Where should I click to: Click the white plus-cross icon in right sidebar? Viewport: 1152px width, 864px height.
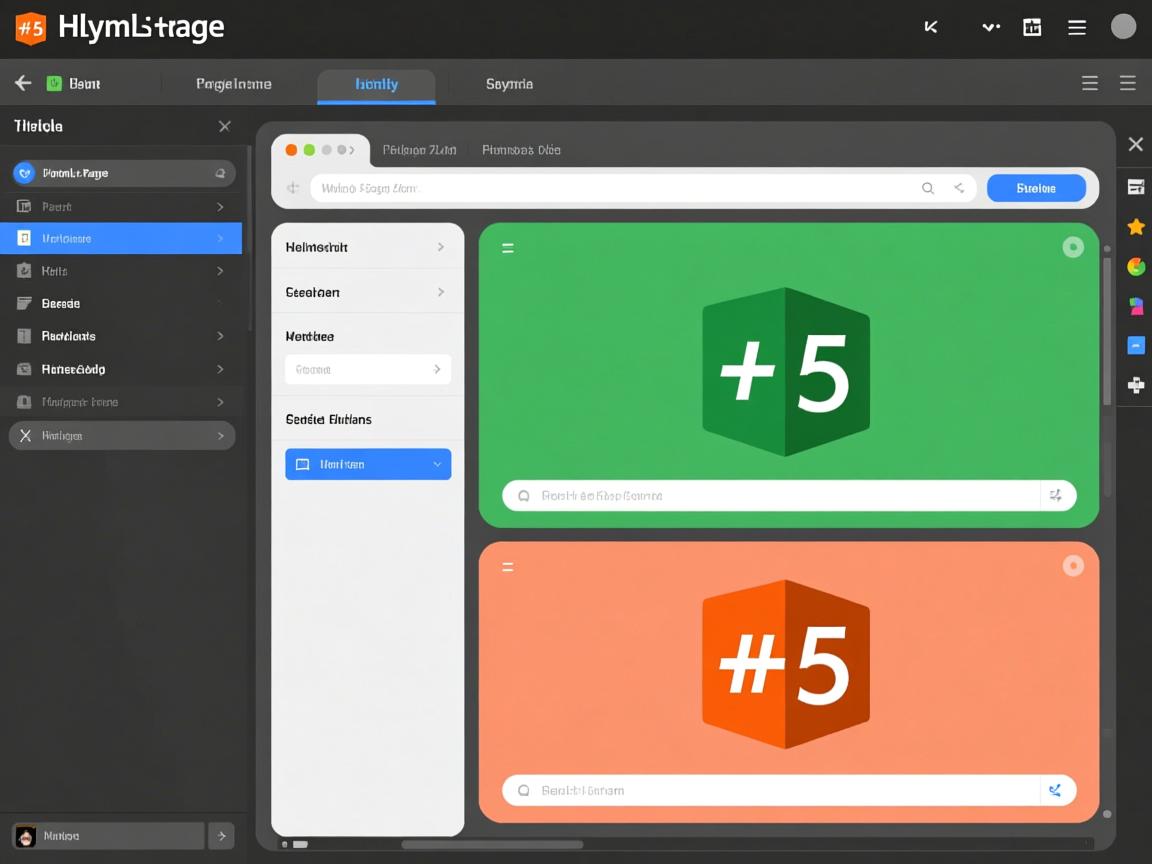click(x=1136, y=385)
